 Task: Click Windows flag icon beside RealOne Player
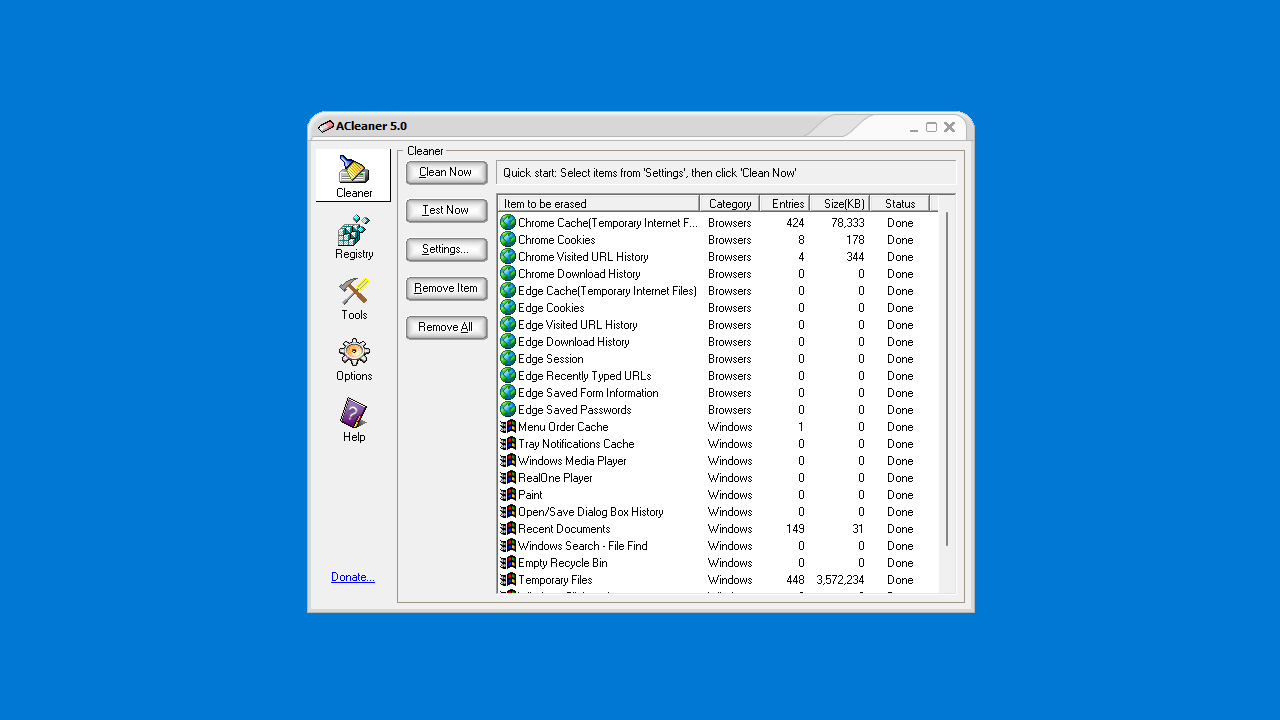(508, 478)
